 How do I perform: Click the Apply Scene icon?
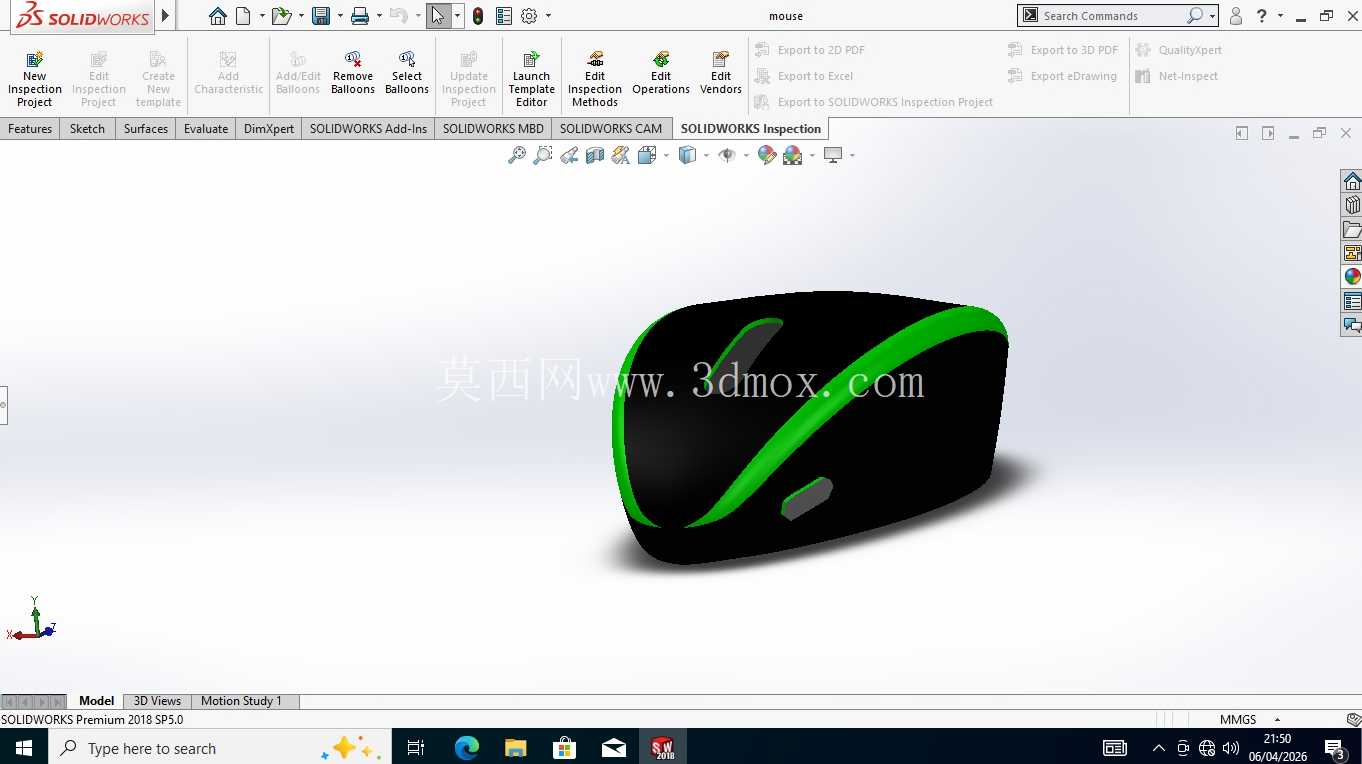(793, 155)
